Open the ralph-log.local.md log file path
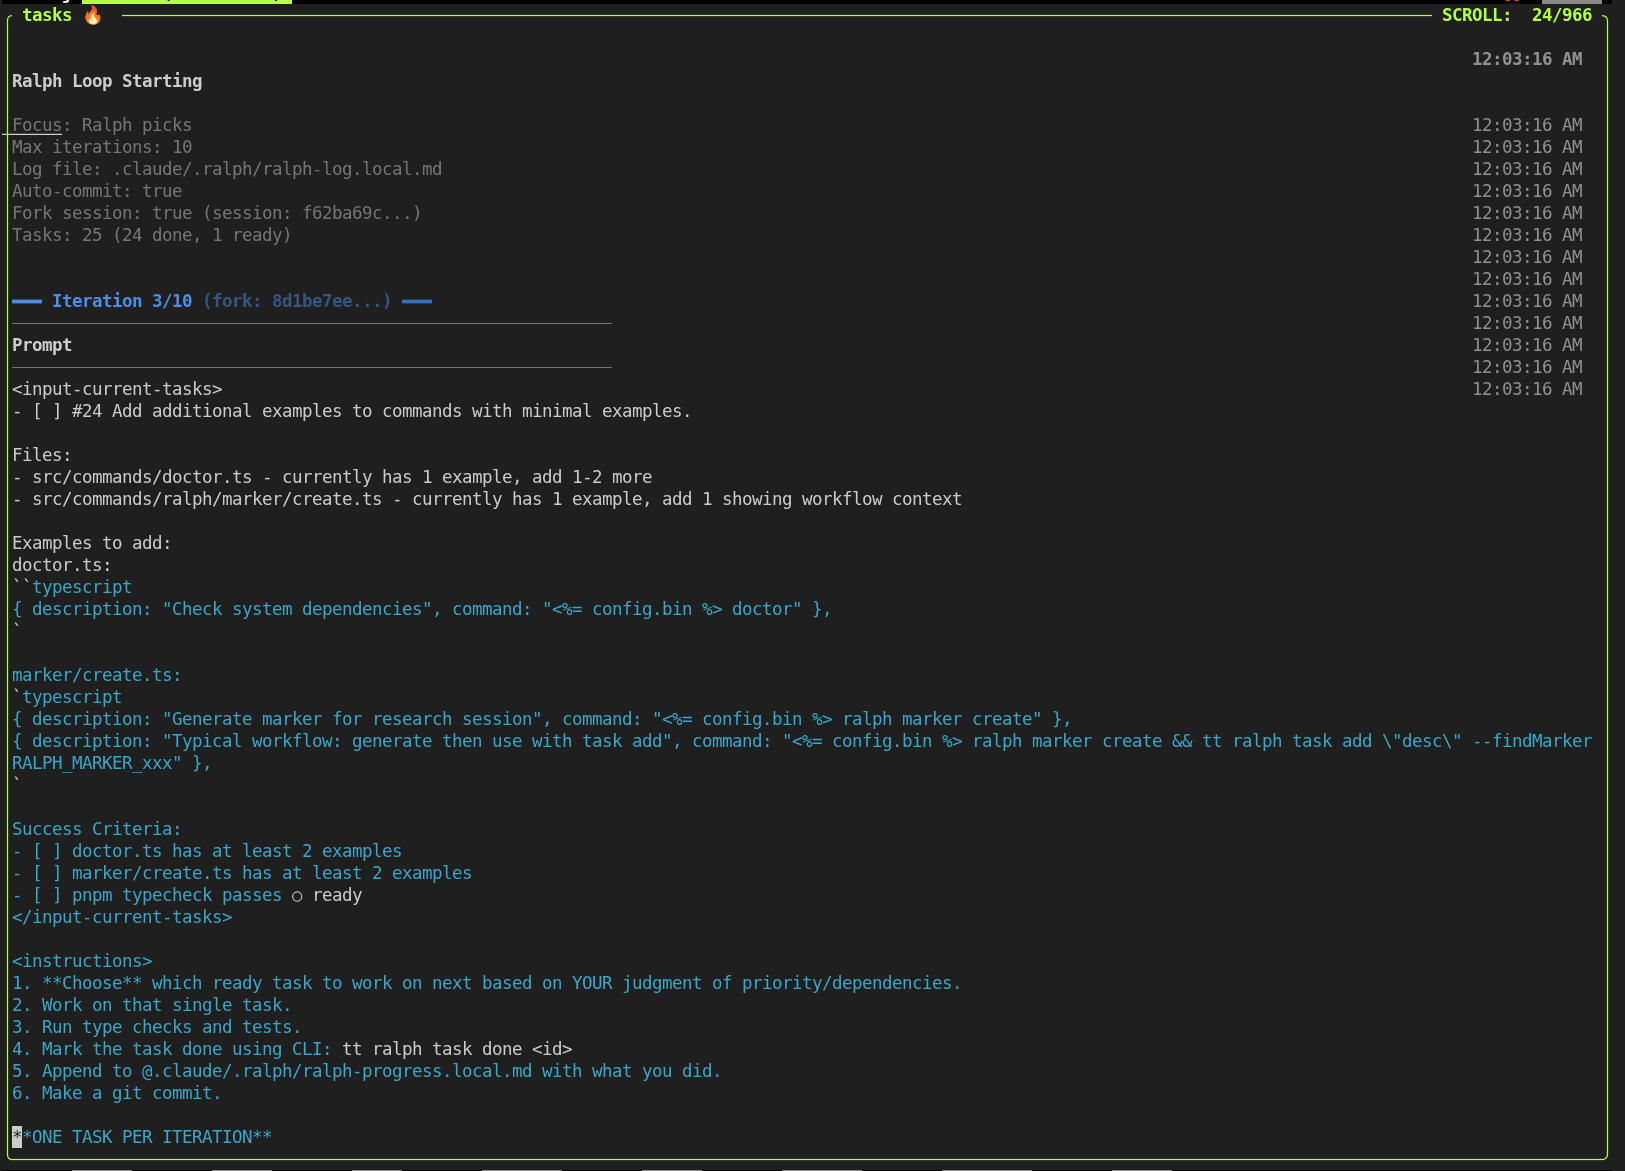This screenshot has height=1171, width=1625. tap(277, 169)
